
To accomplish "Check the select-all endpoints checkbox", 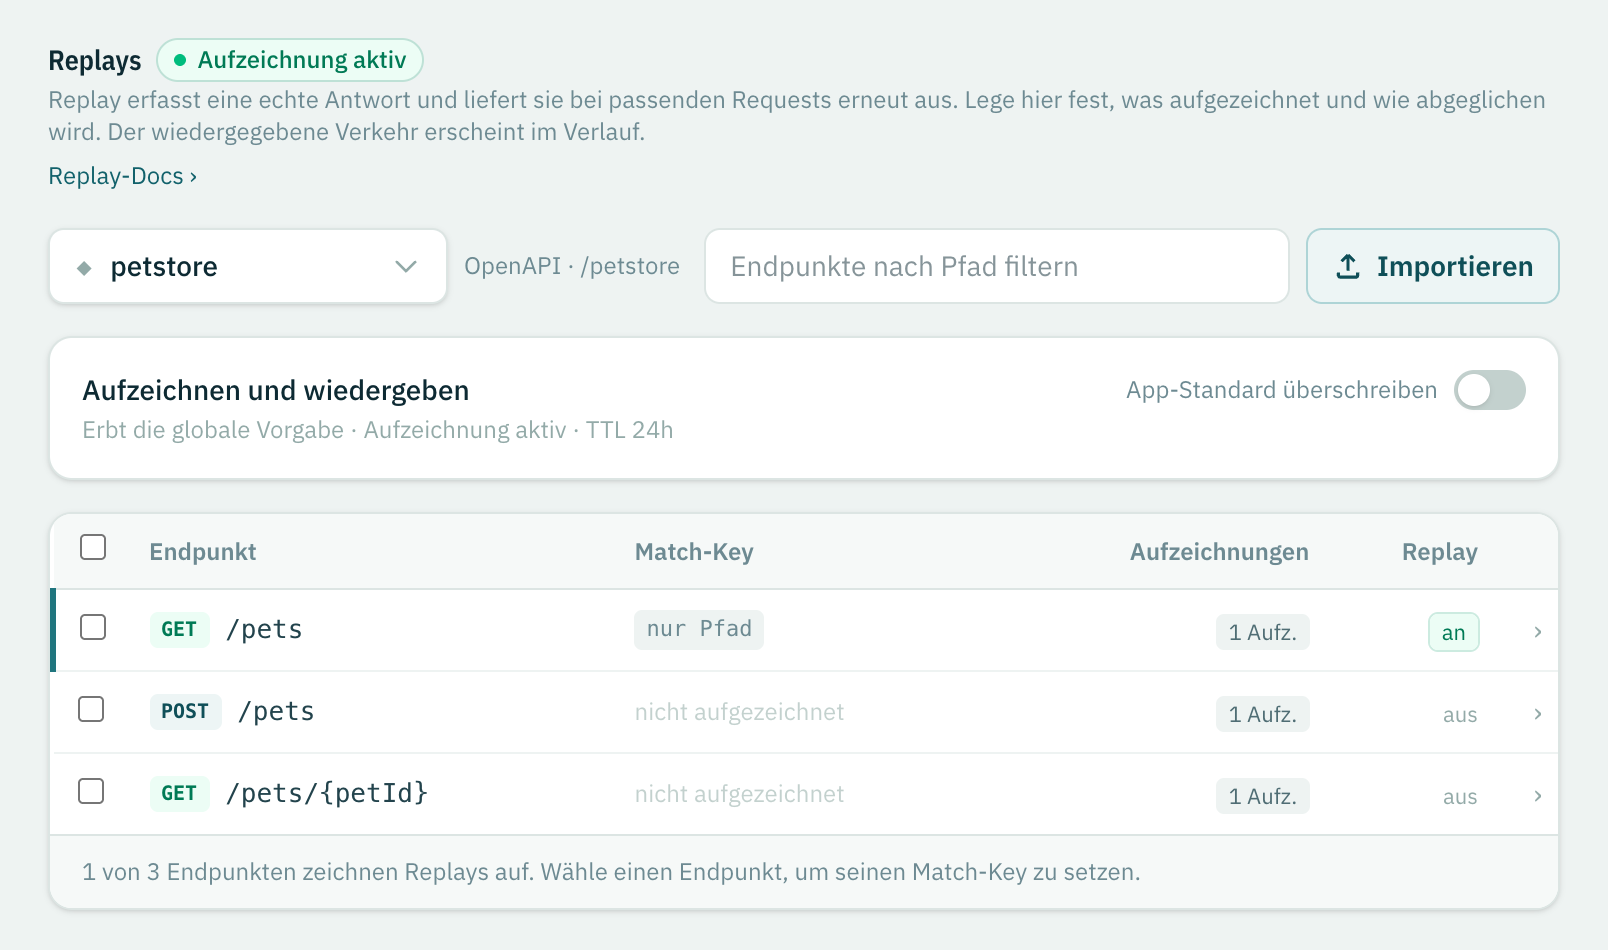I will pyautogui.click(x=93, y=547).
